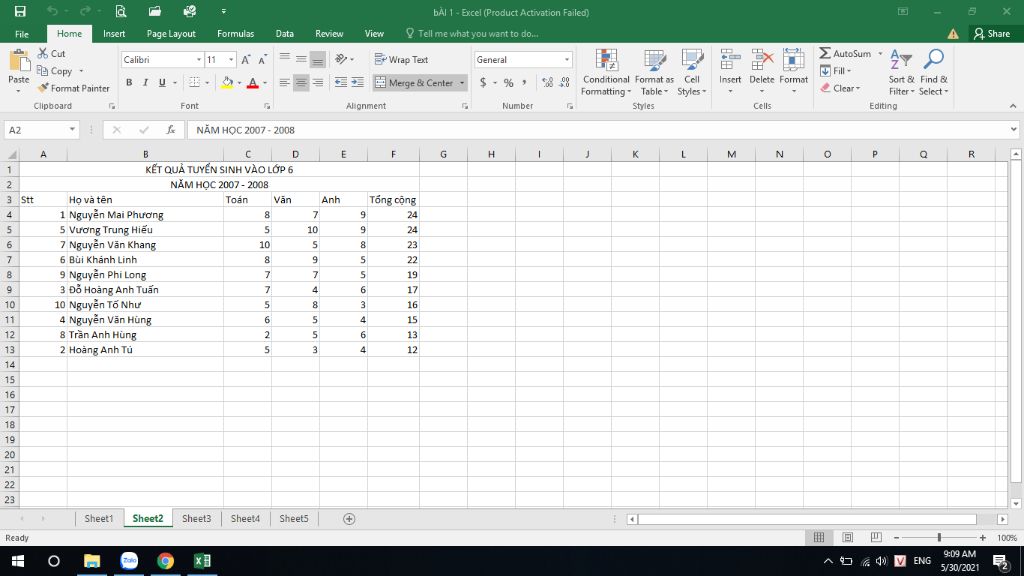Screen dimensions: 1024x576
Task: Click the Cut scissors icon
Action: pos(43,54)
